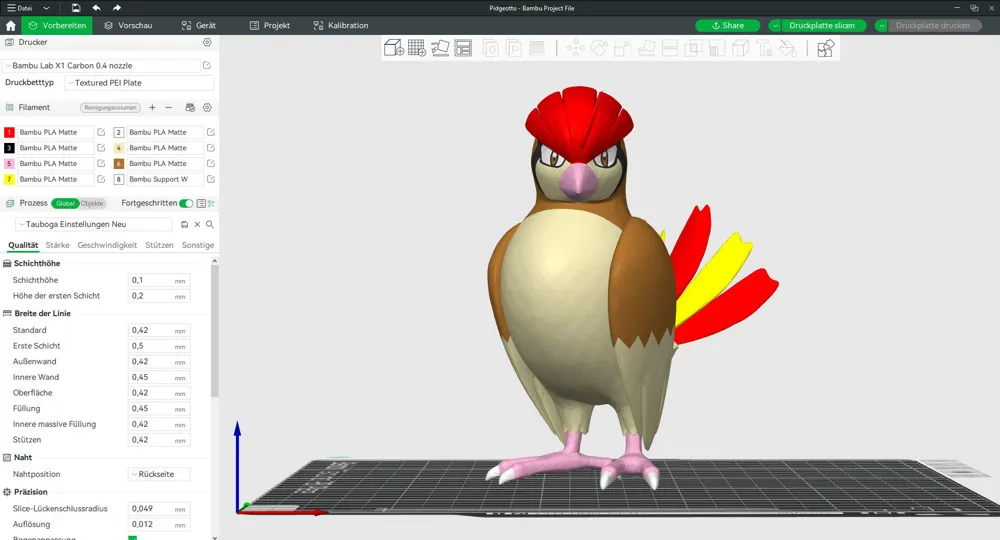Auto-orient the model via toolbar icon

(440, 48)
